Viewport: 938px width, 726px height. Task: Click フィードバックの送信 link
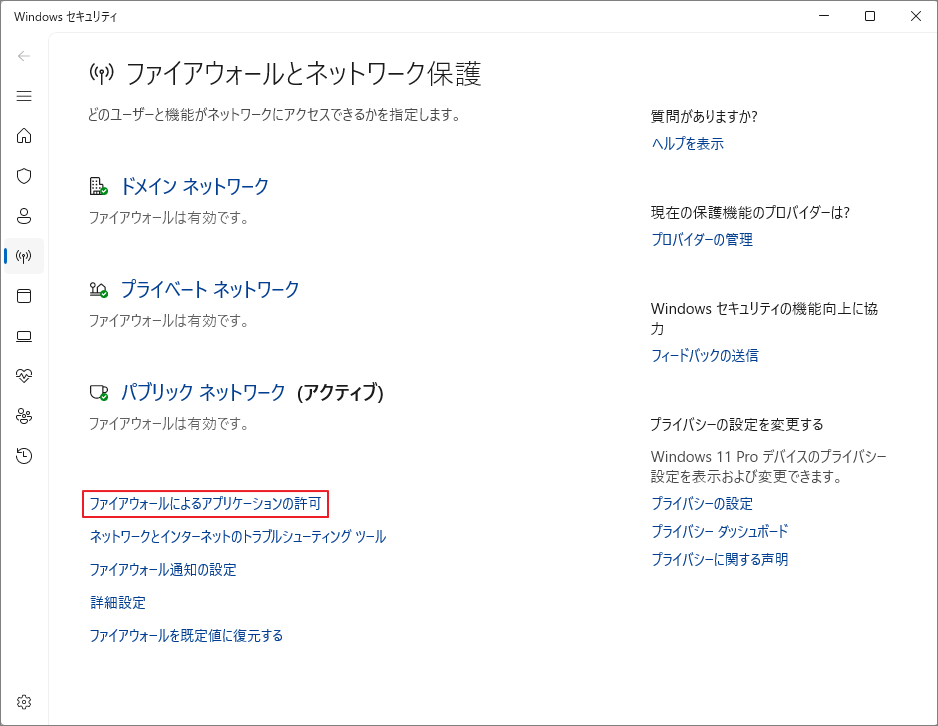(705, 355)
